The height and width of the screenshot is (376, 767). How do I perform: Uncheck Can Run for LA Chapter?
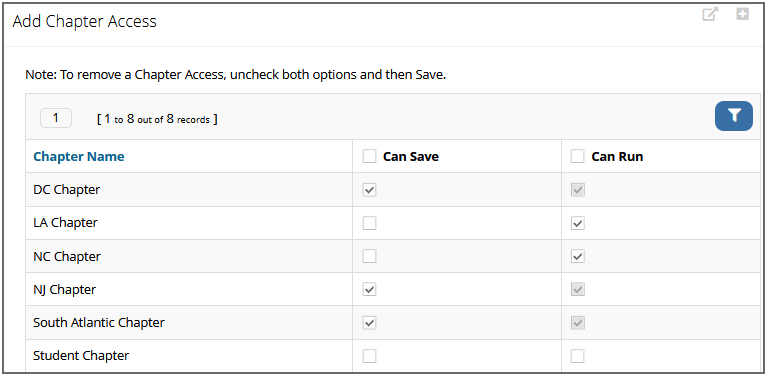click(x=578, y=223)
